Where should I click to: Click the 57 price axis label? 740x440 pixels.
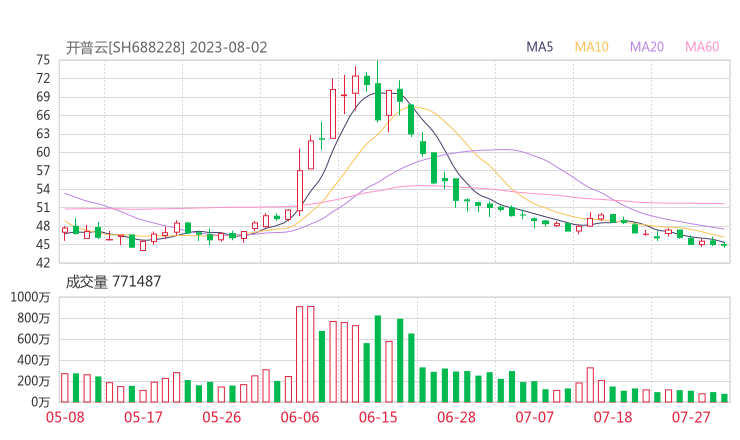coord(43,170)
